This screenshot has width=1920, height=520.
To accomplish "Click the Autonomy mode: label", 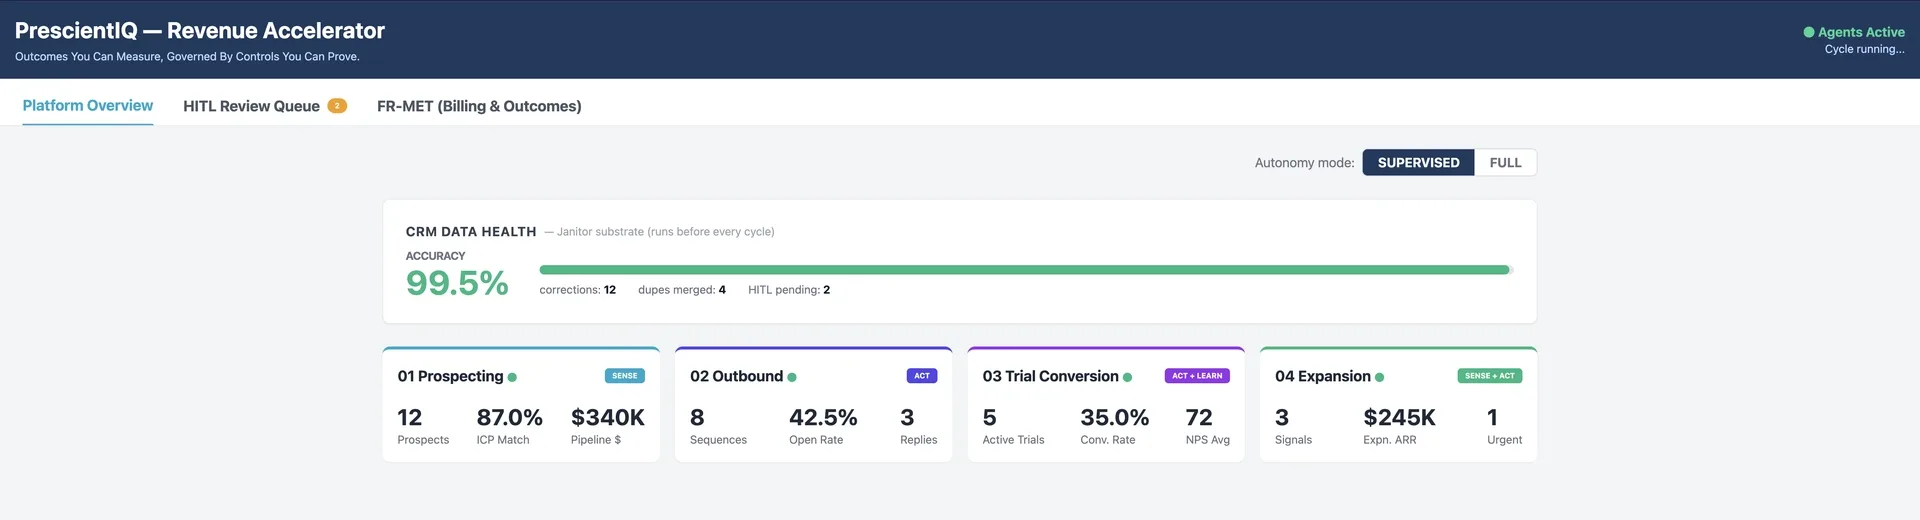I will tap(1304, 162).
